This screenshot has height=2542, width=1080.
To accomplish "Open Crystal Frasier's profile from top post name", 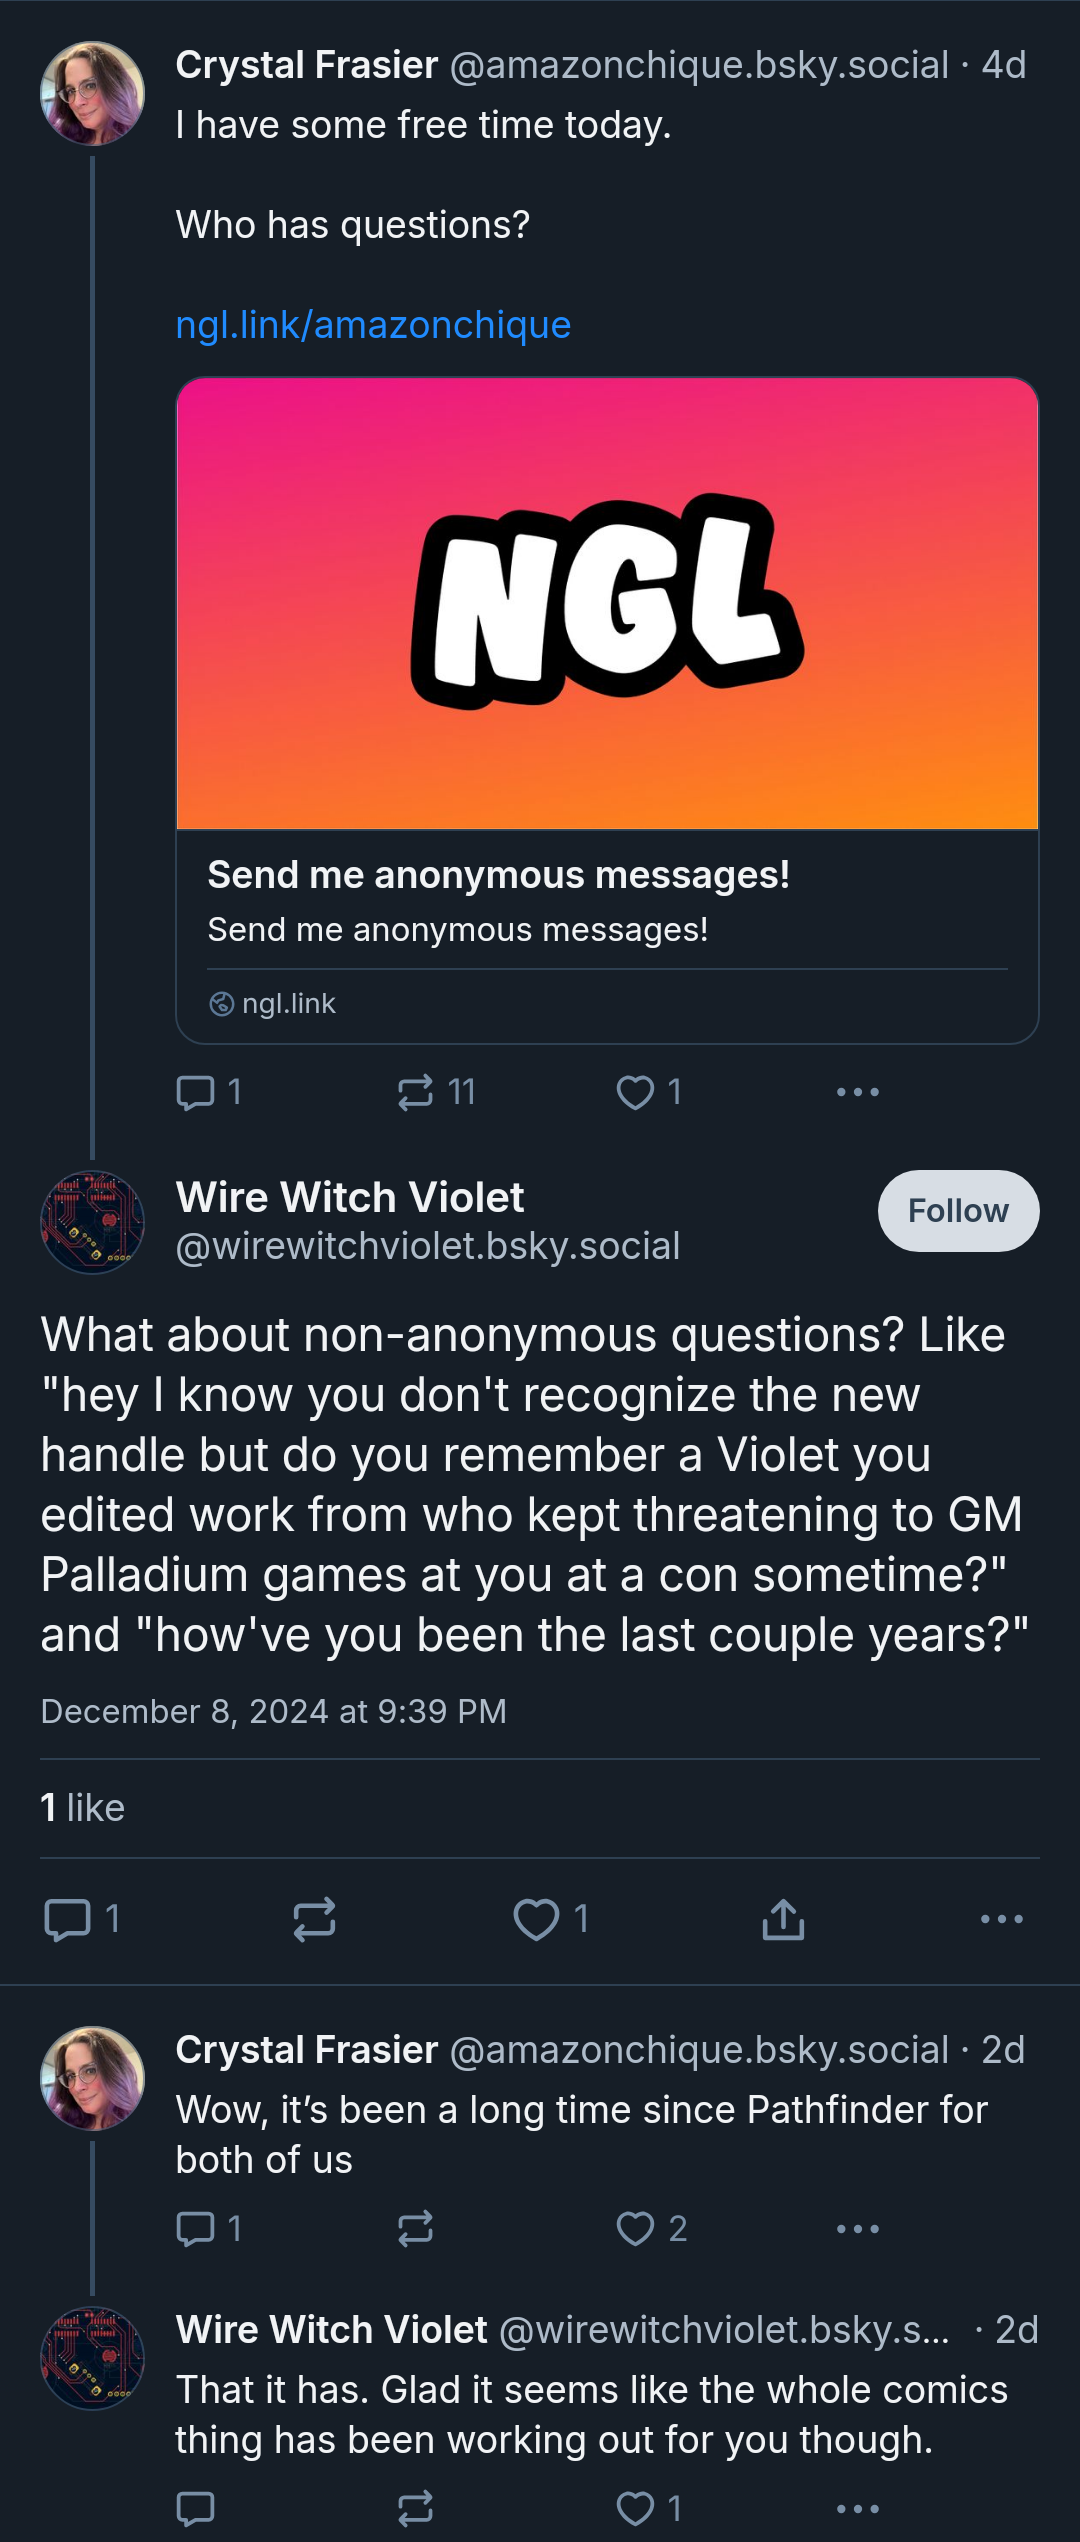I will tap(307, 65).
